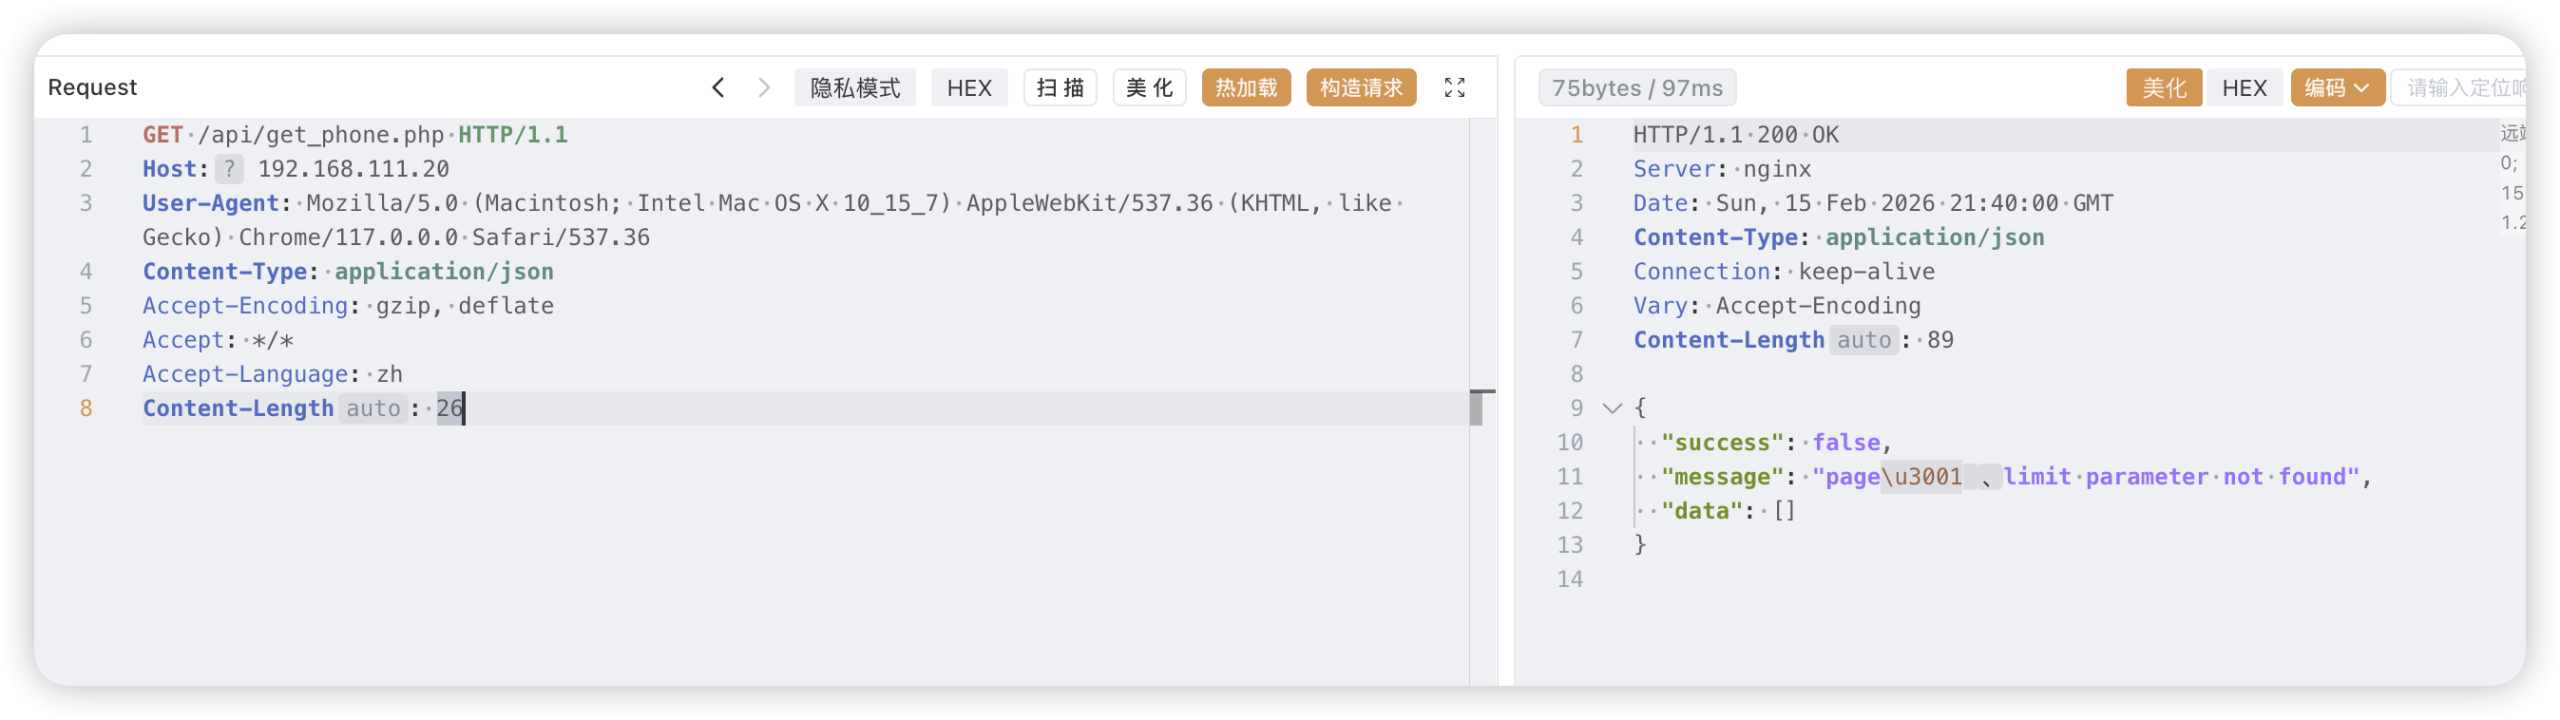2560x720 pixels.
Task: Toggle HEX view in the Request panel
Action: coord(969,88)
